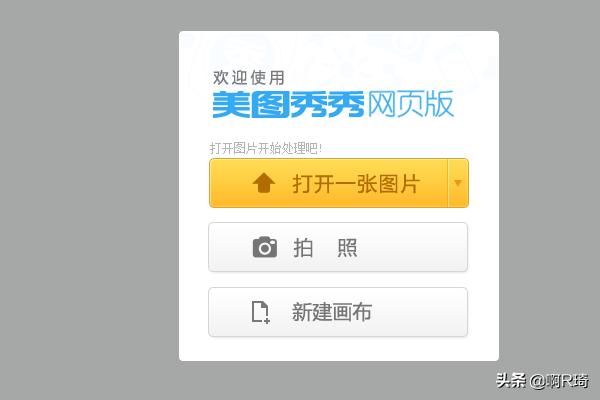
Task: Click the new page icon beside 新建画布
Action: click(261, 312)
